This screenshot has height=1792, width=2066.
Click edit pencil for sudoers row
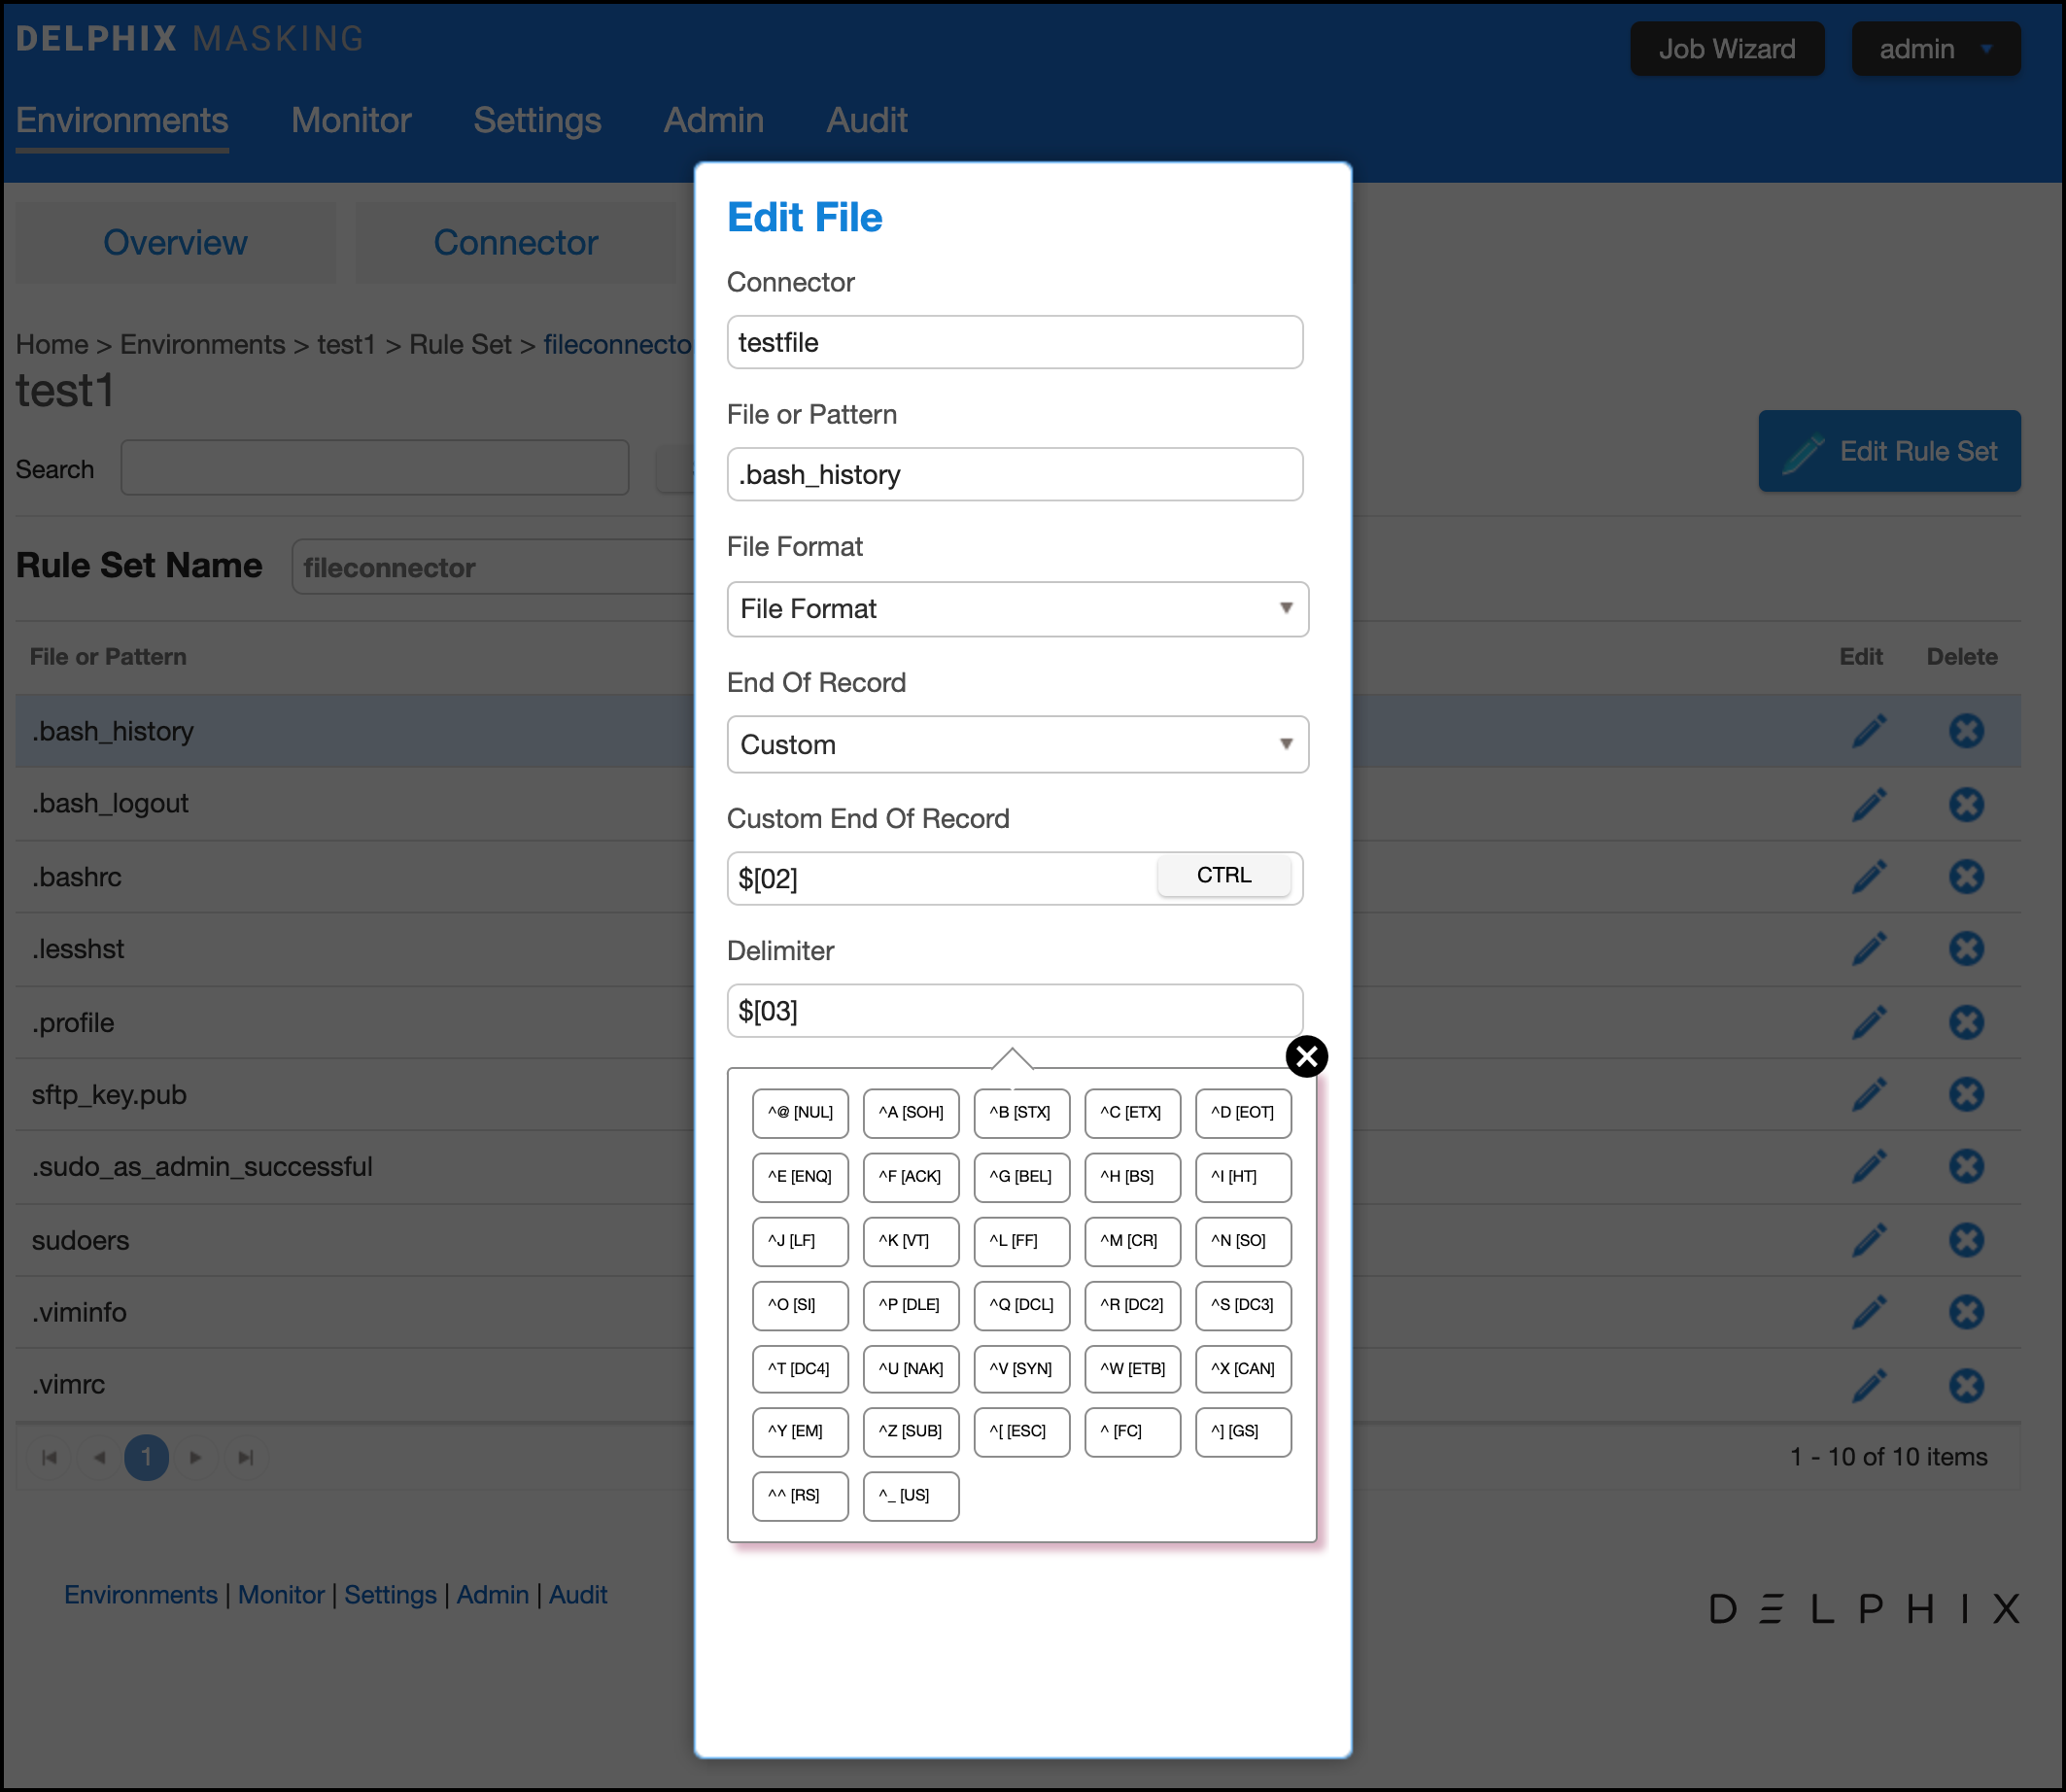(x=1868, y=1240)
